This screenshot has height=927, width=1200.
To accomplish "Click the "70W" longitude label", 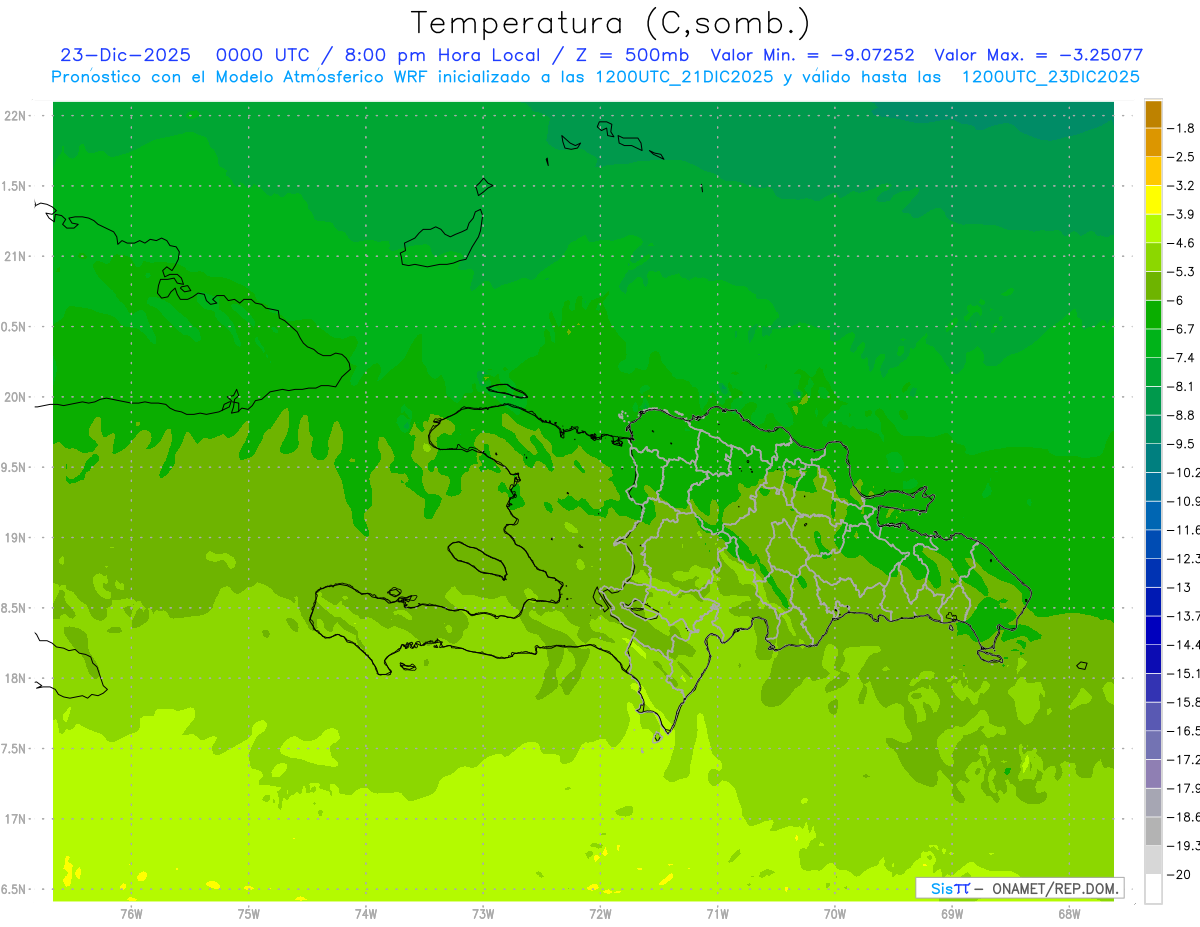I will (835, 913).
